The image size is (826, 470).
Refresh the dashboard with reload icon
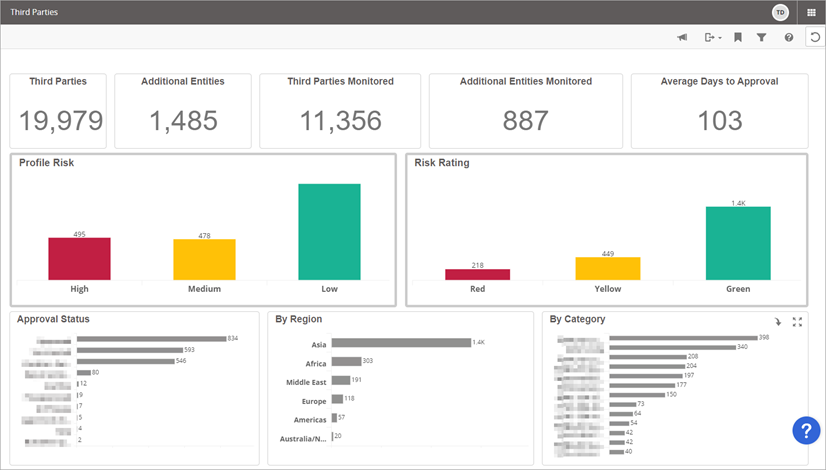(x=815, y=38)
